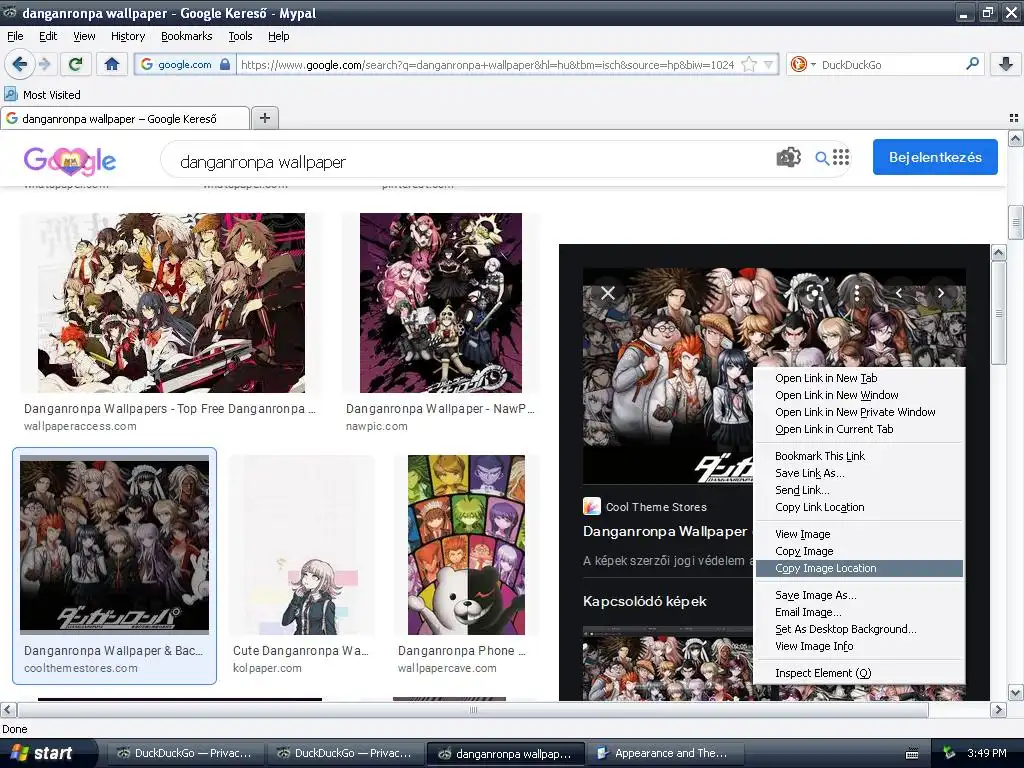1024x768 pixels.
Task: Open the nawpic.com Danganronpa thumbnail
Action: click(x=441, y=302)
